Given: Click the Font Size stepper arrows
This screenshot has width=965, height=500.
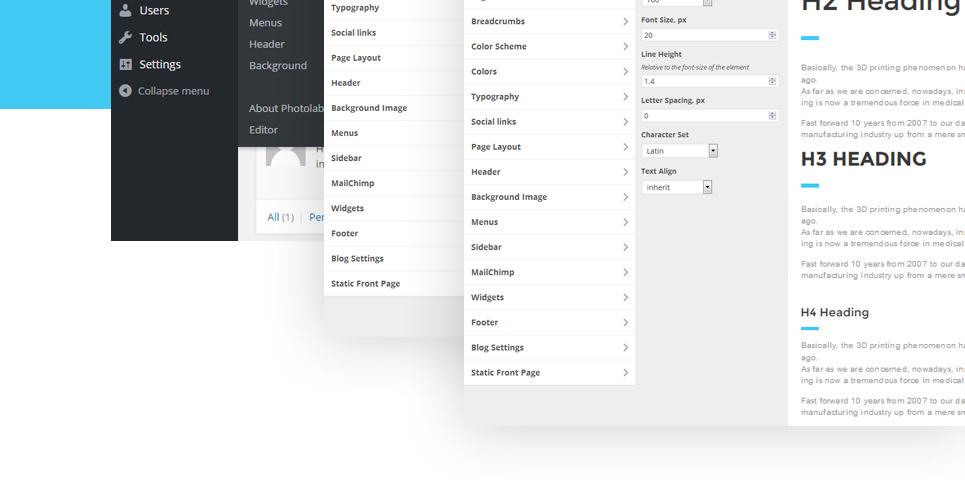Looking at the screenshot, I should (772, 35).
